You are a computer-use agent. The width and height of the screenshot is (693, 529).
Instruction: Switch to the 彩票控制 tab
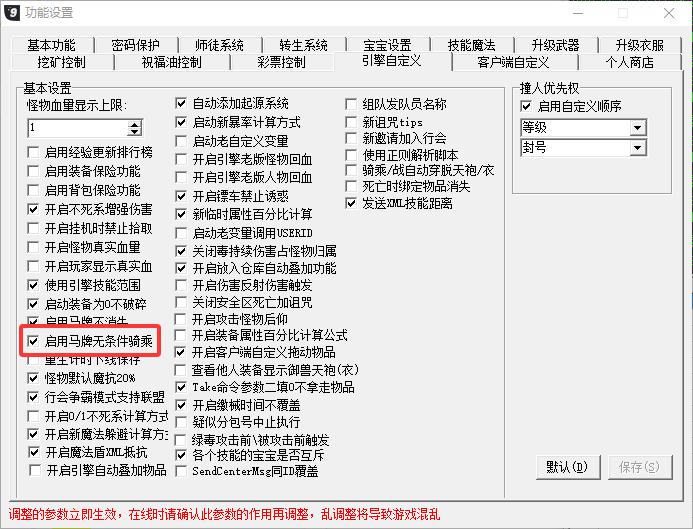282,62
